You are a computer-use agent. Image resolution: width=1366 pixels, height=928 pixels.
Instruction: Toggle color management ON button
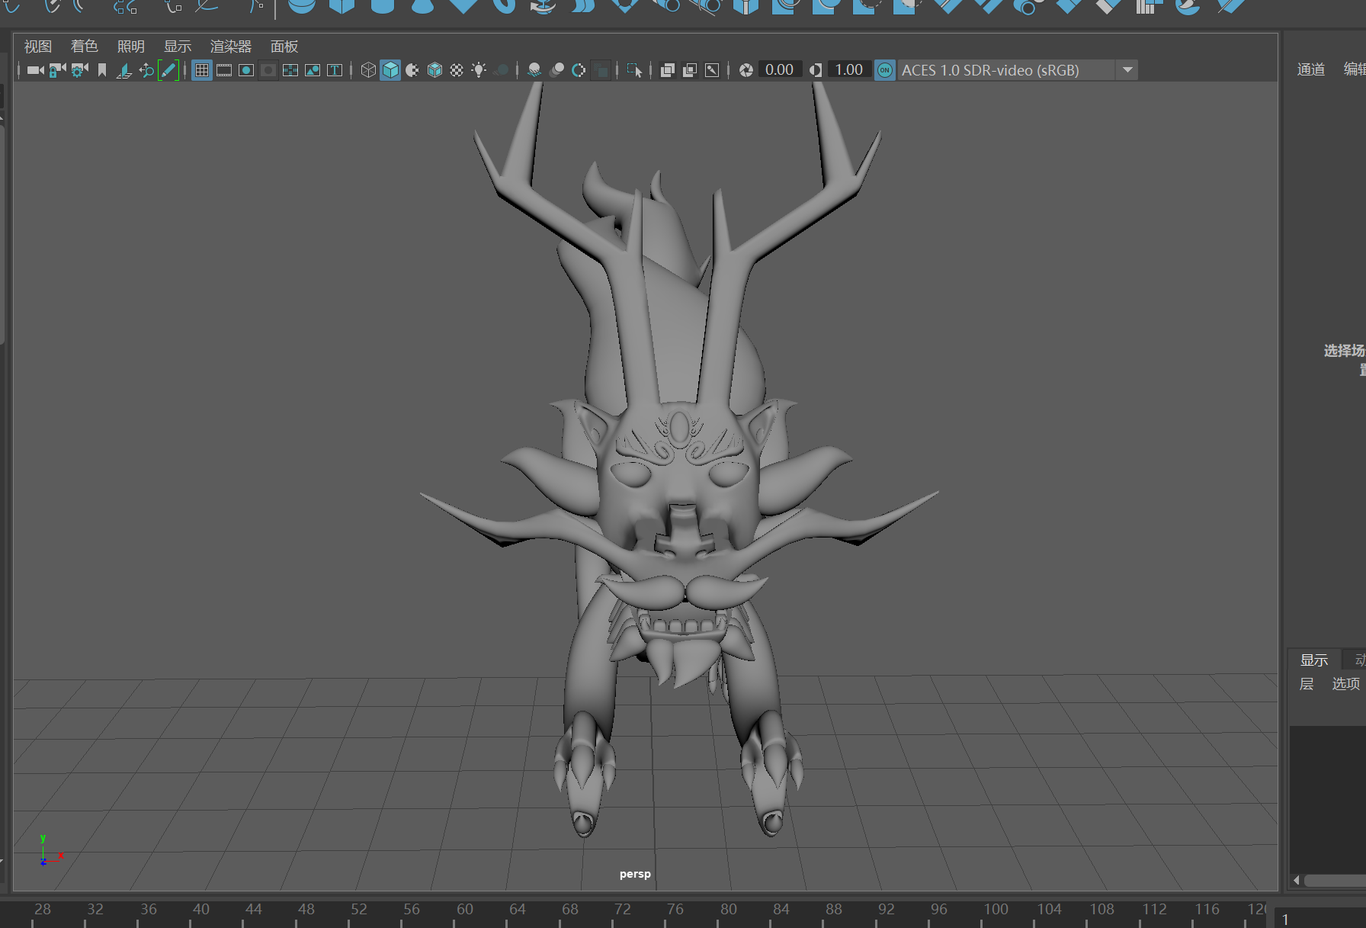pyautogui.click(x=885, y=70)
